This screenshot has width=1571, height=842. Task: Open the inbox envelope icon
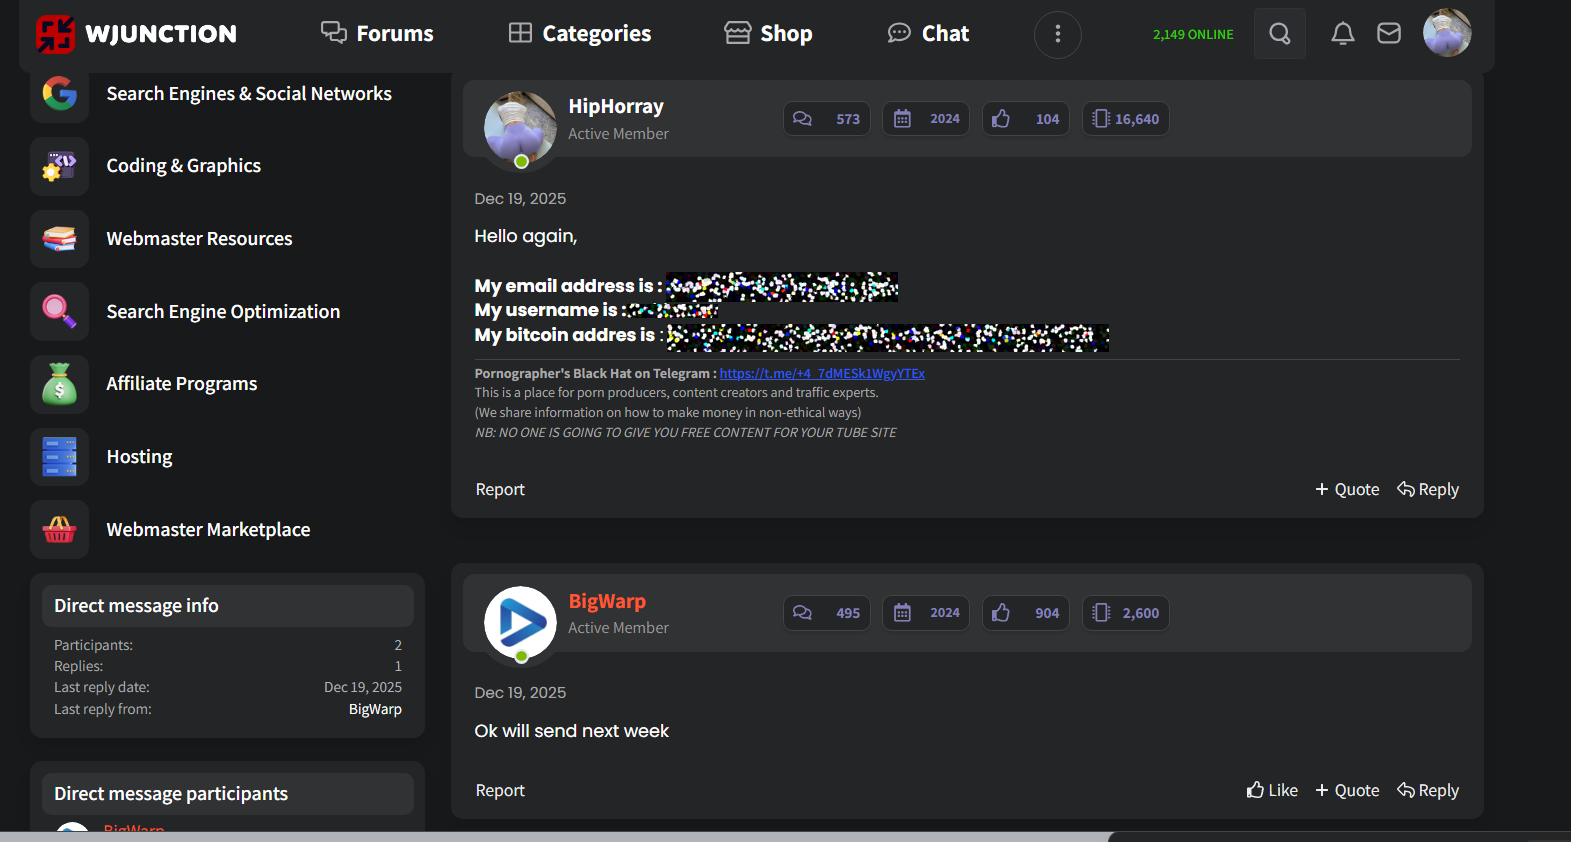tap(1388, 34)
